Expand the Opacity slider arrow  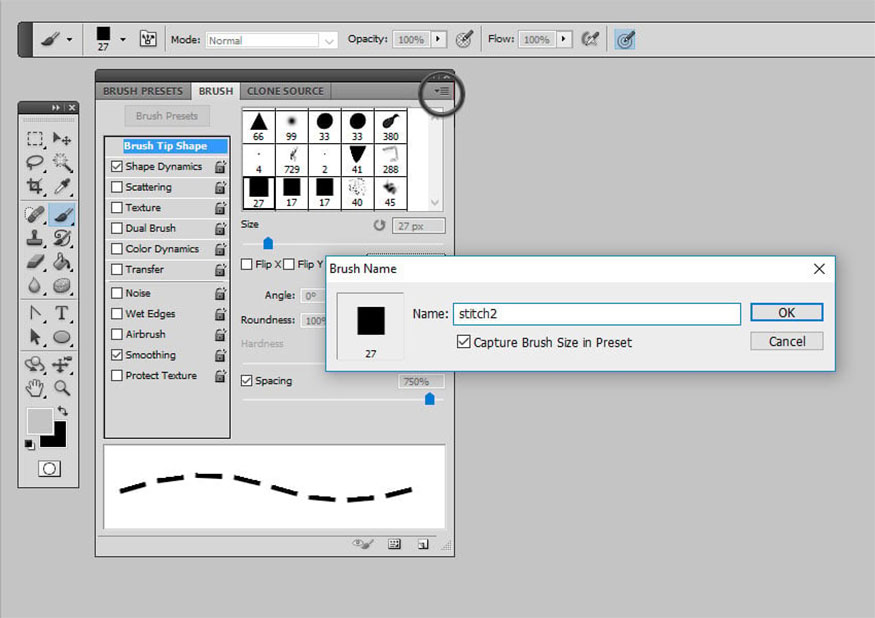438,40
